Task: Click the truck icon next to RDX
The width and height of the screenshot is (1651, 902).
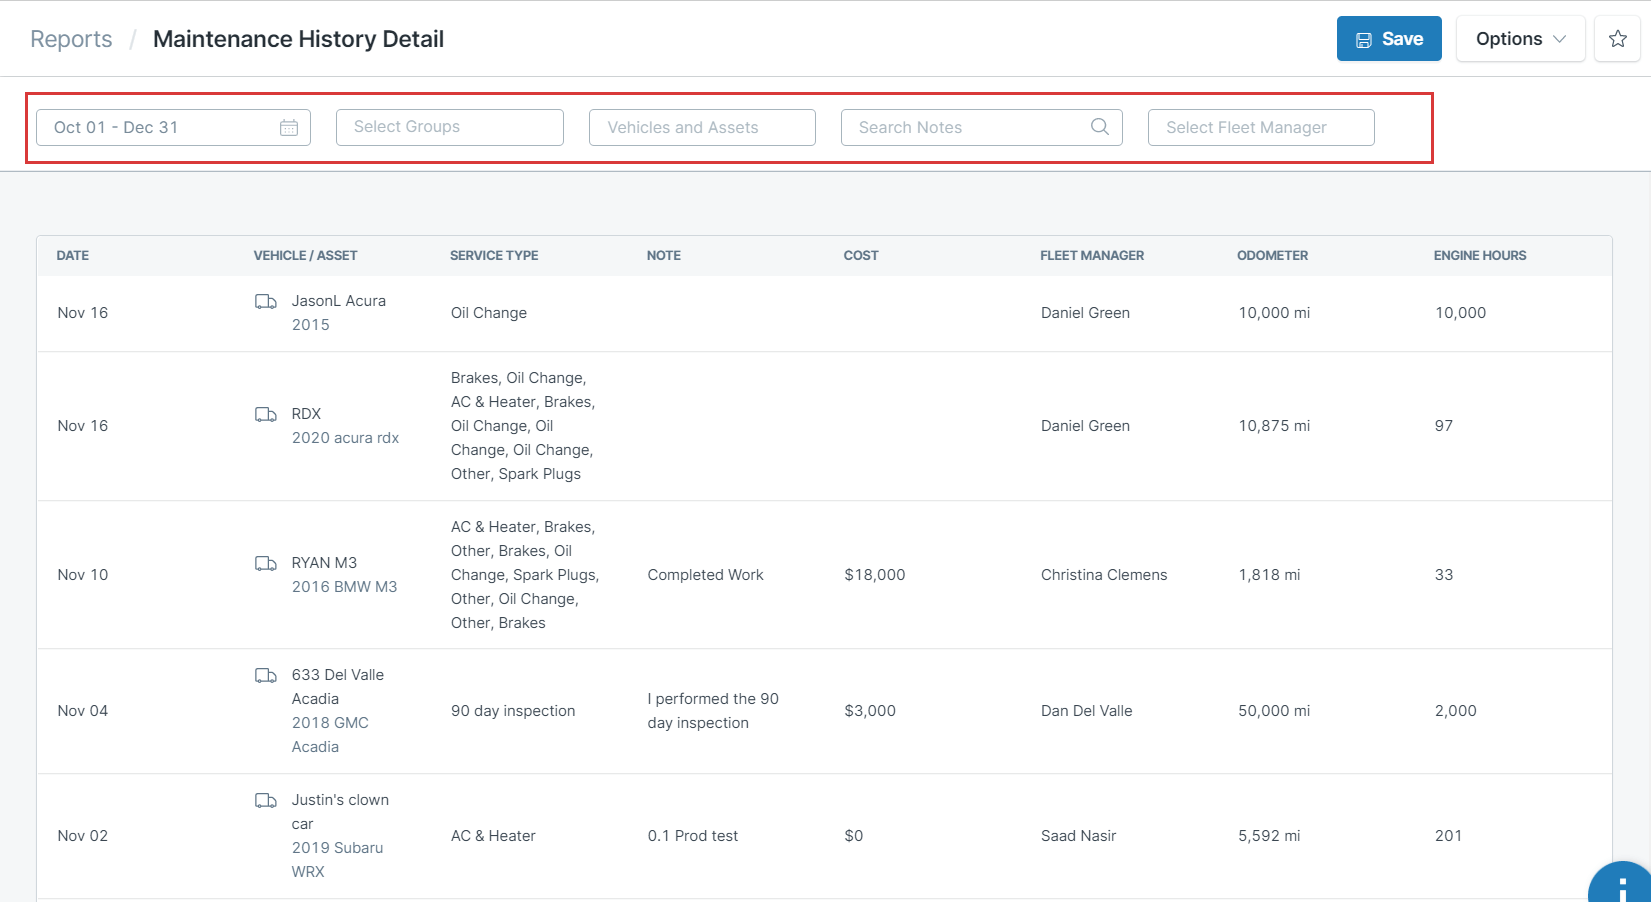Action: point(266,414)
